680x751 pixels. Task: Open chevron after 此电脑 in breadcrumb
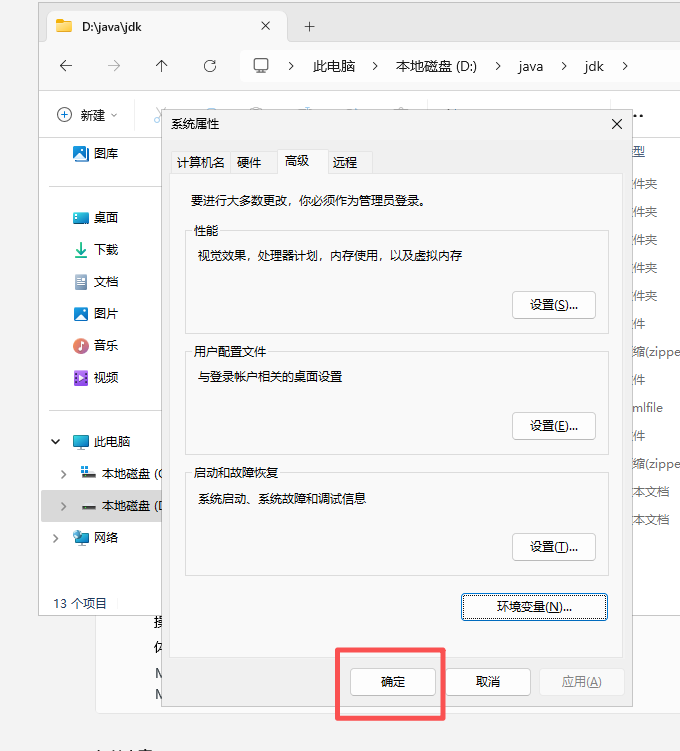coord(375,66)
